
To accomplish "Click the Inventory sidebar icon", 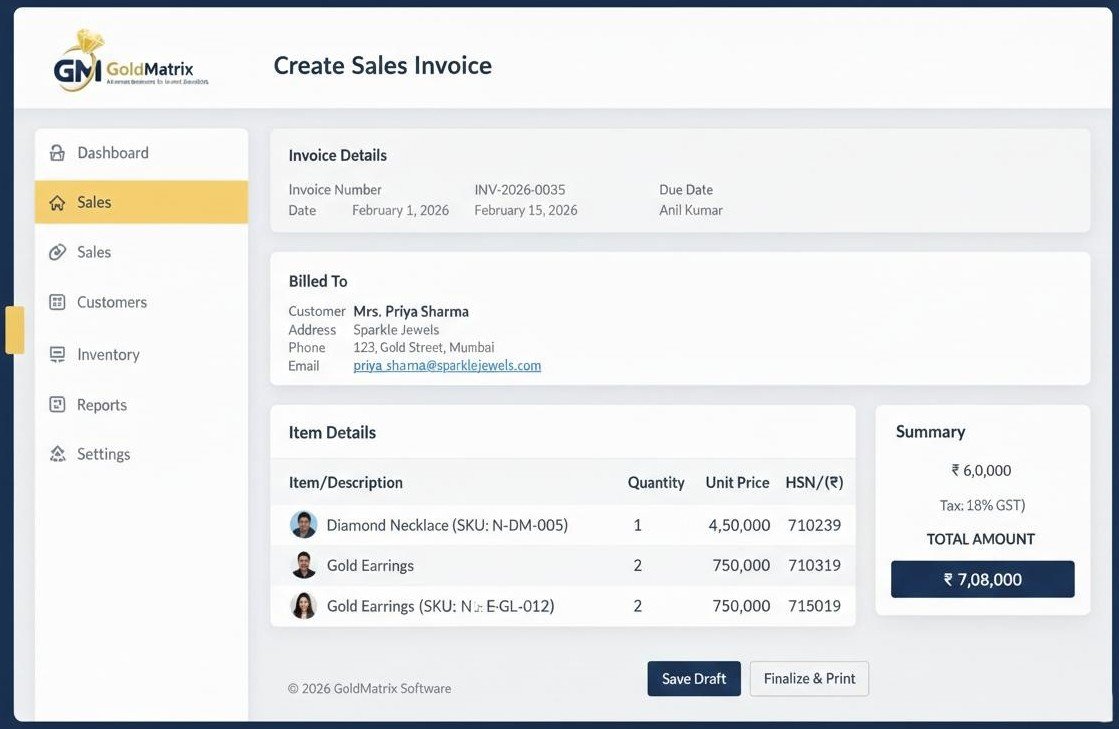I will [58, 354].
